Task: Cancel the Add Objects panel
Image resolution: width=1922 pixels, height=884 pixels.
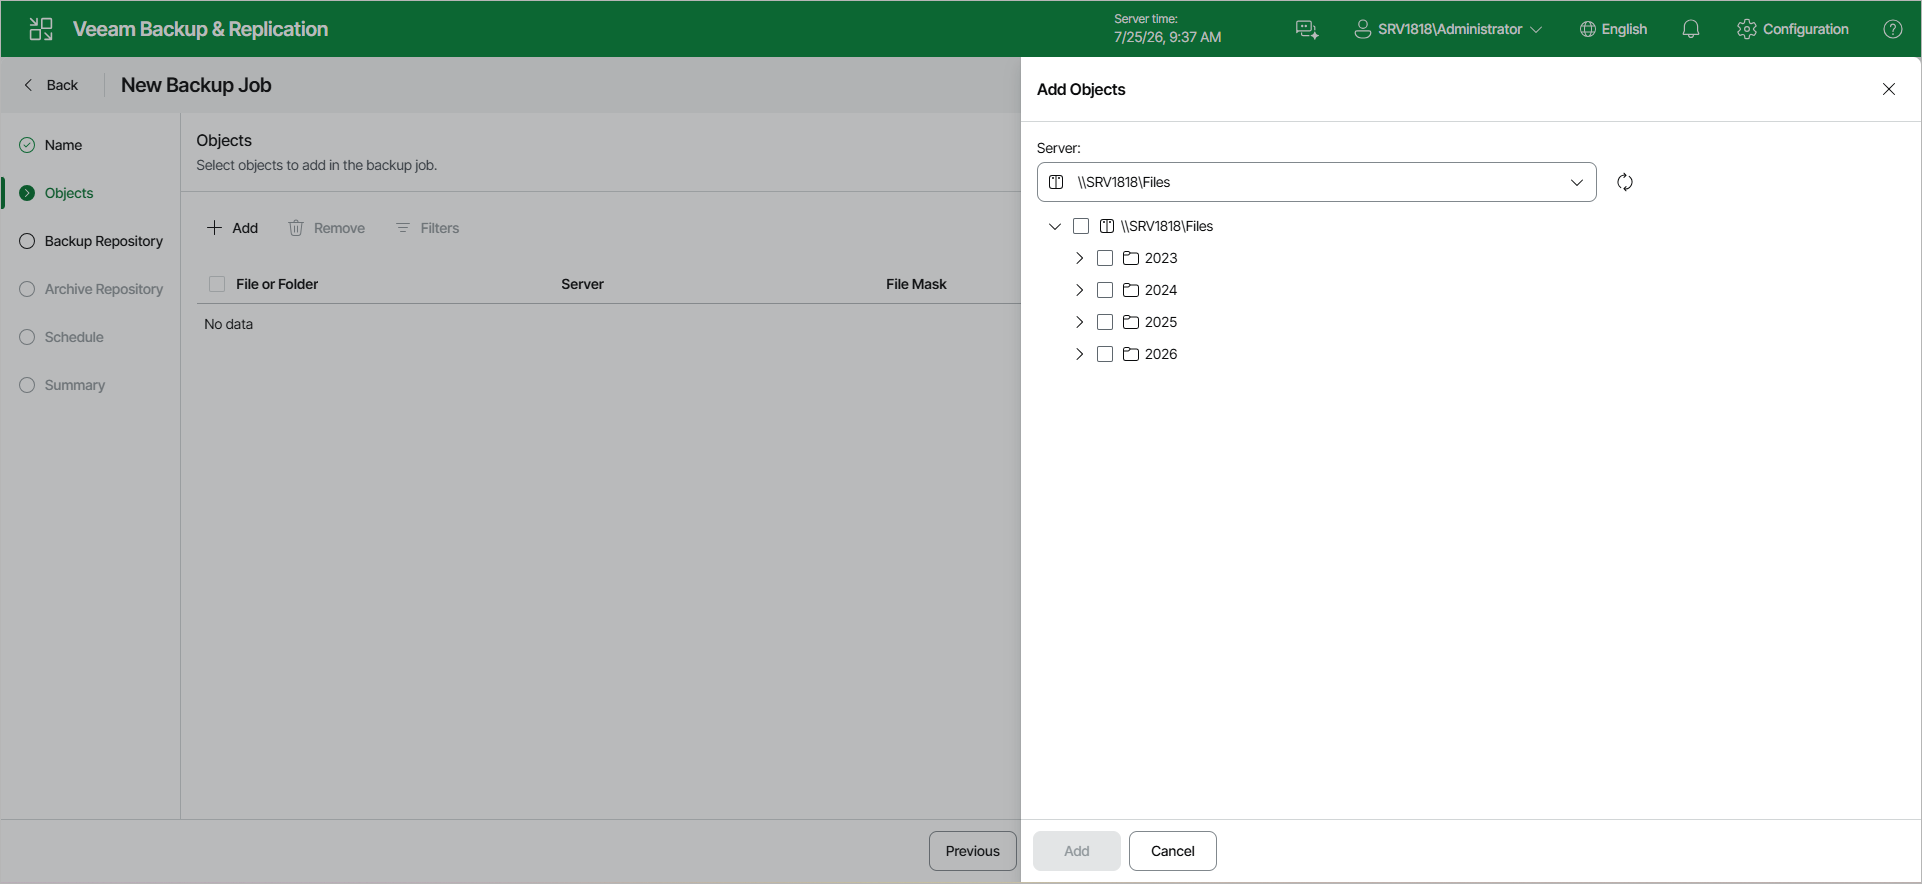Action: pos(1173,851)
